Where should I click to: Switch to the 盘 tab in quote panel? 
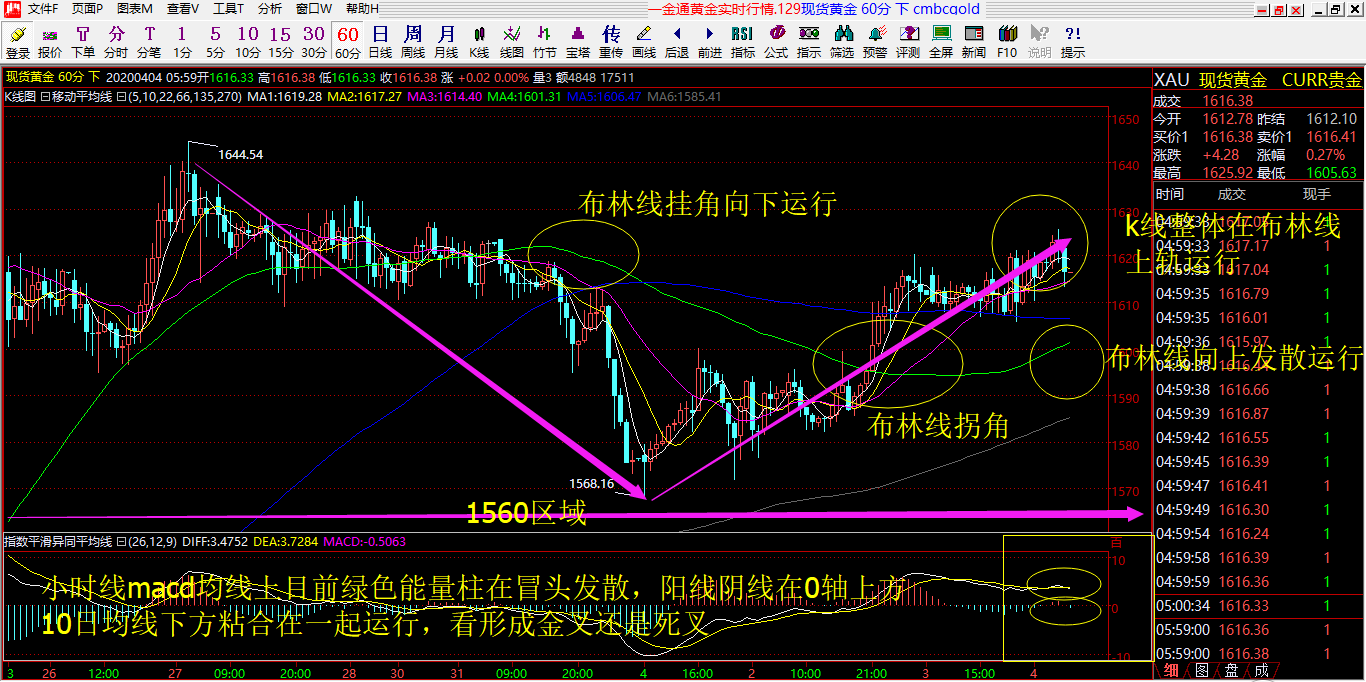(1231, 671)
